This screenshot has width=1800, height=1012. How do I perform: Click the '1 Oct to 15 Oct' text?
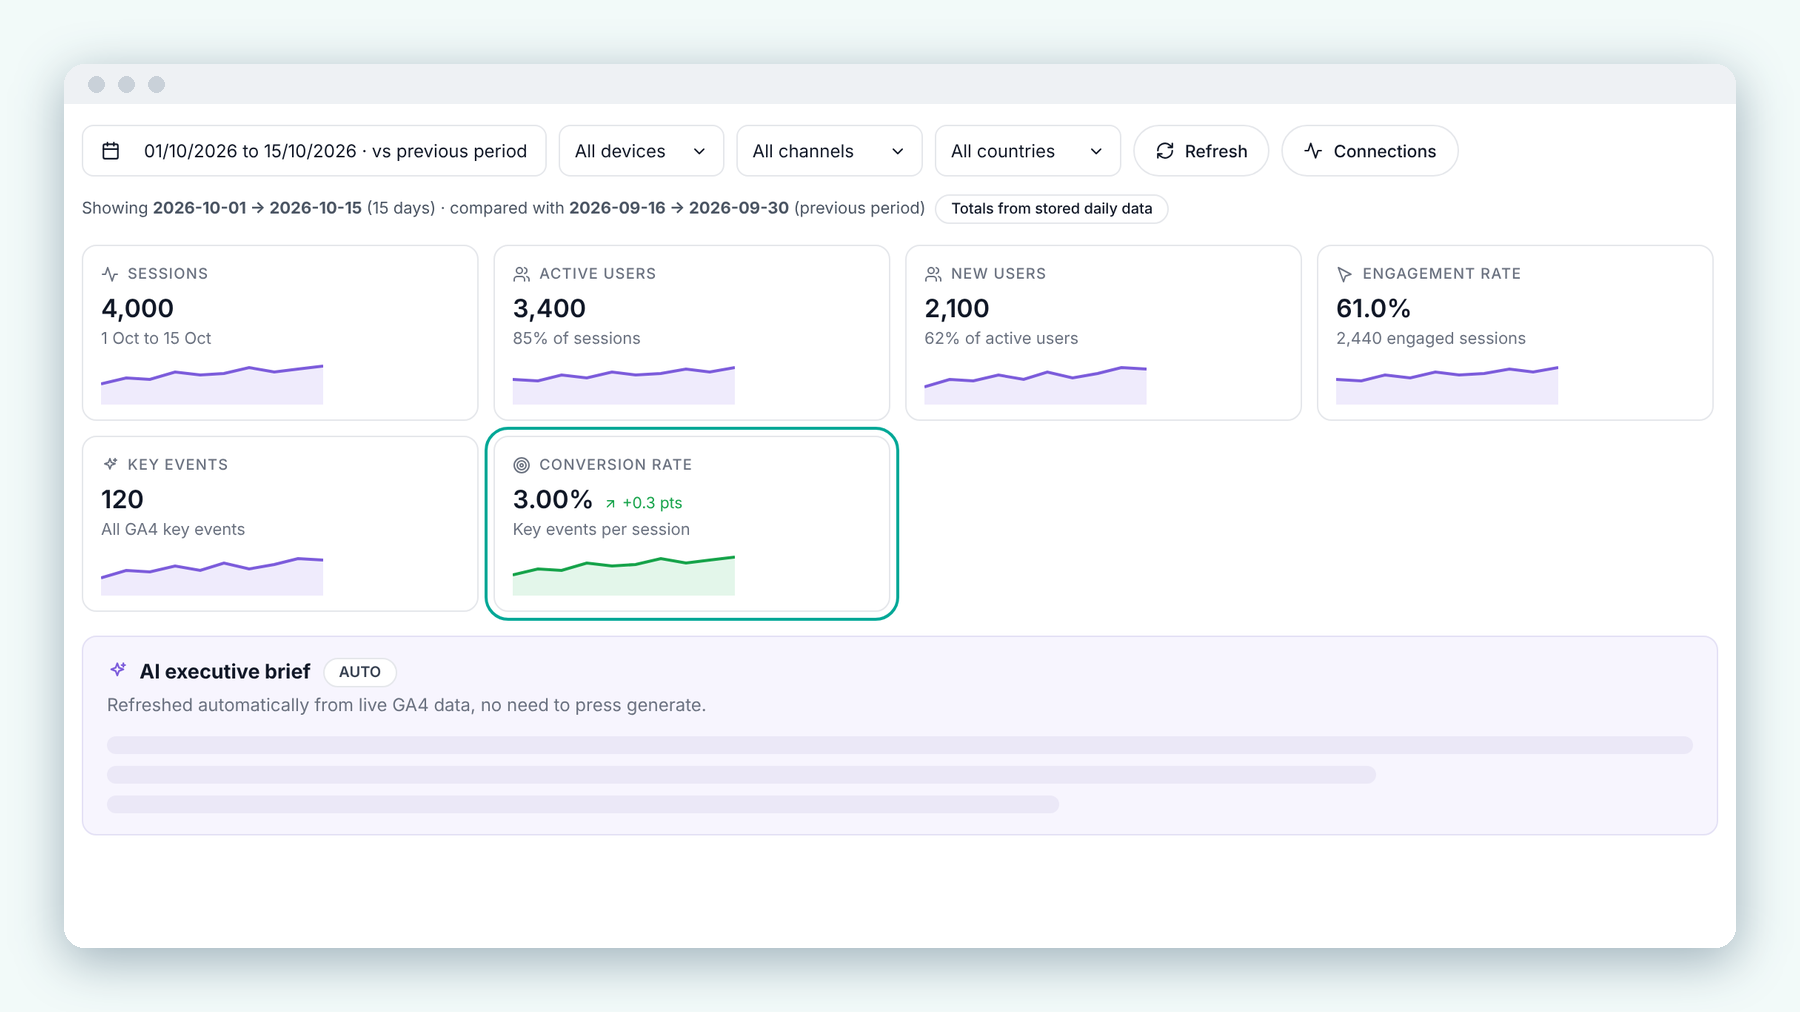(x=156, y=339)
